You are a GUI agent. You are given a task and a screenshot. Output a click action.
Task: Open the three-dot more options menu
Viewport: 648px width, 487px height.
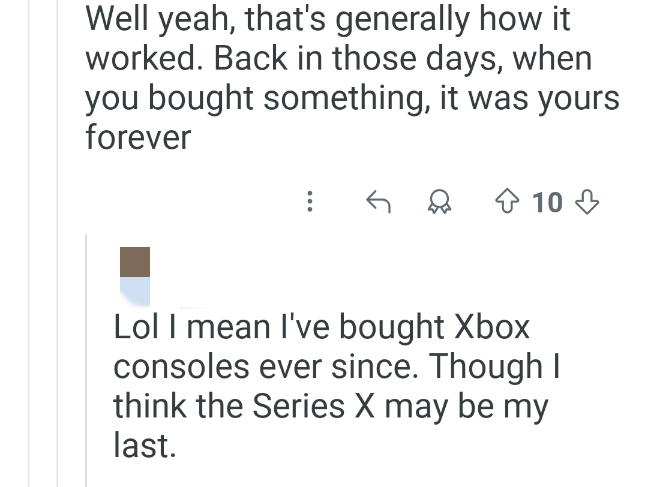tap(310, 203)
